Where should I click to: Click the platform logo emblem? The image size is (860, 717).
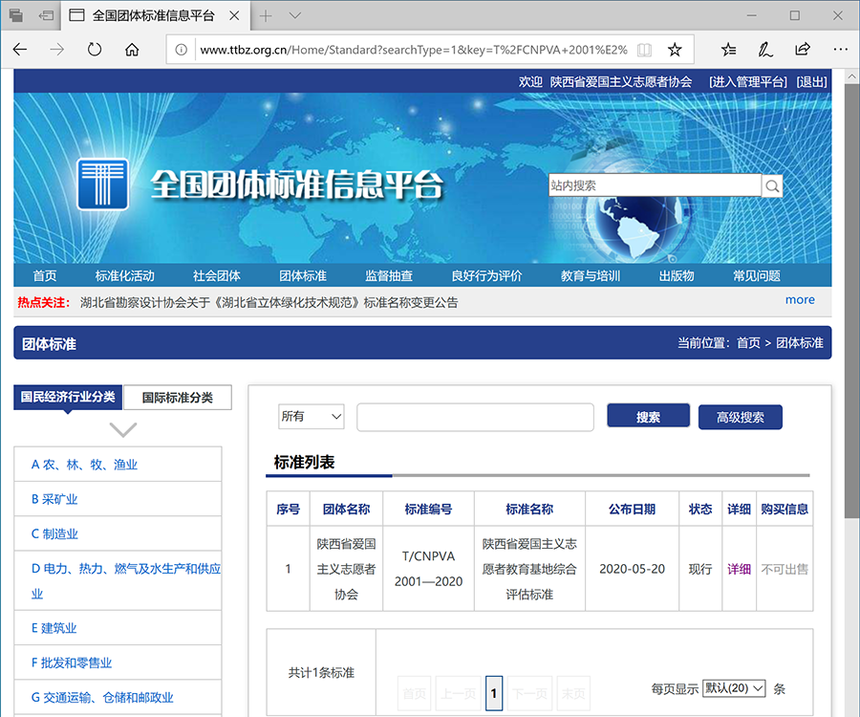103,184
